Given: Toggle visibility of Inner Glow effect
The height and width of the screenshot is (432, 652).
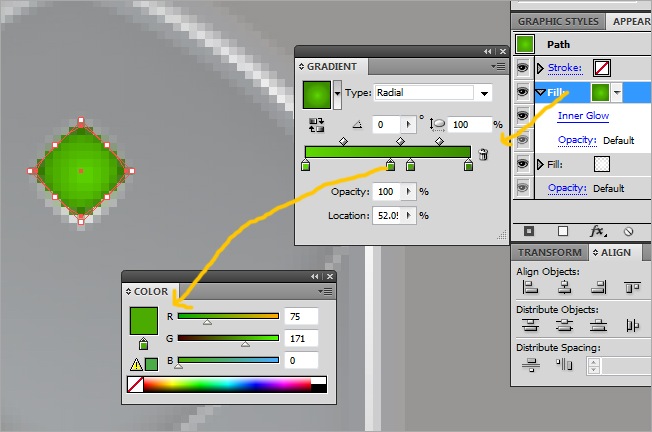Looking at the screenshot, I should click(x=523, y=116).
